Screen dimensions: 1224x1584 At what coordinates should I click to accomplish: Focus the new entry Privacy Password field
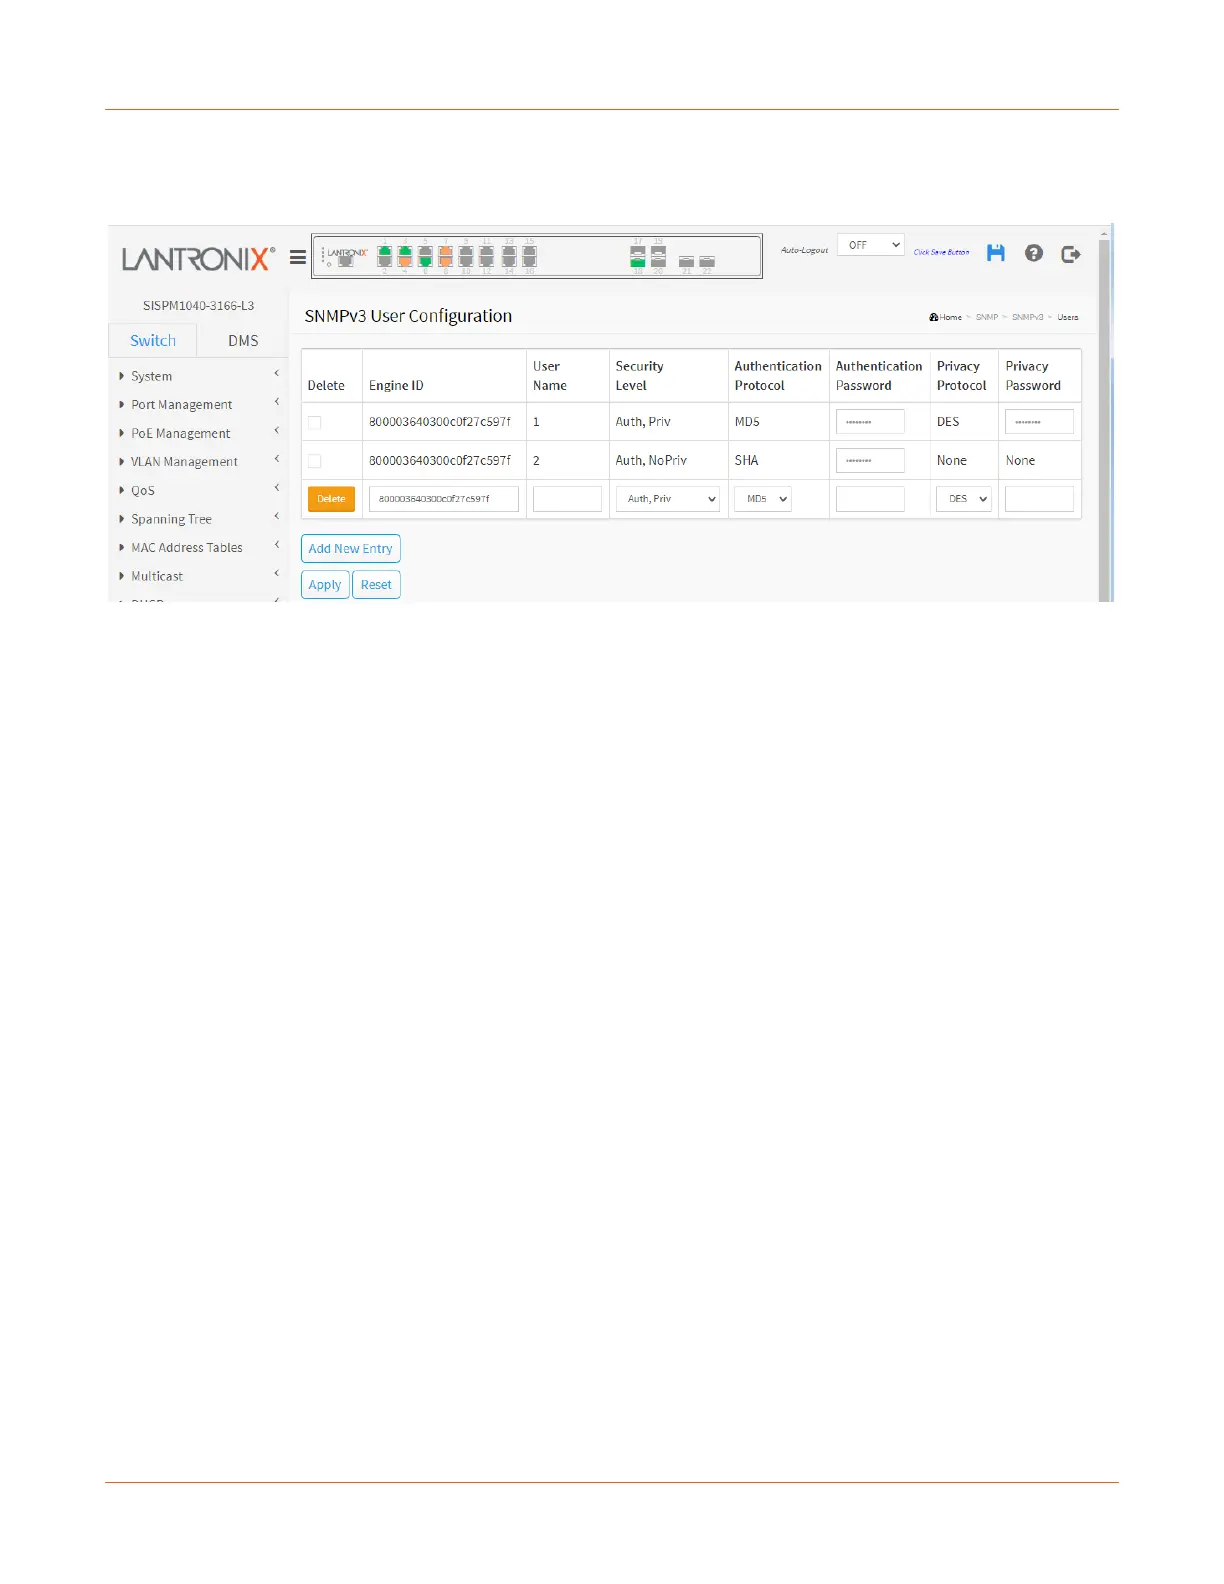tap(1039, 499)
